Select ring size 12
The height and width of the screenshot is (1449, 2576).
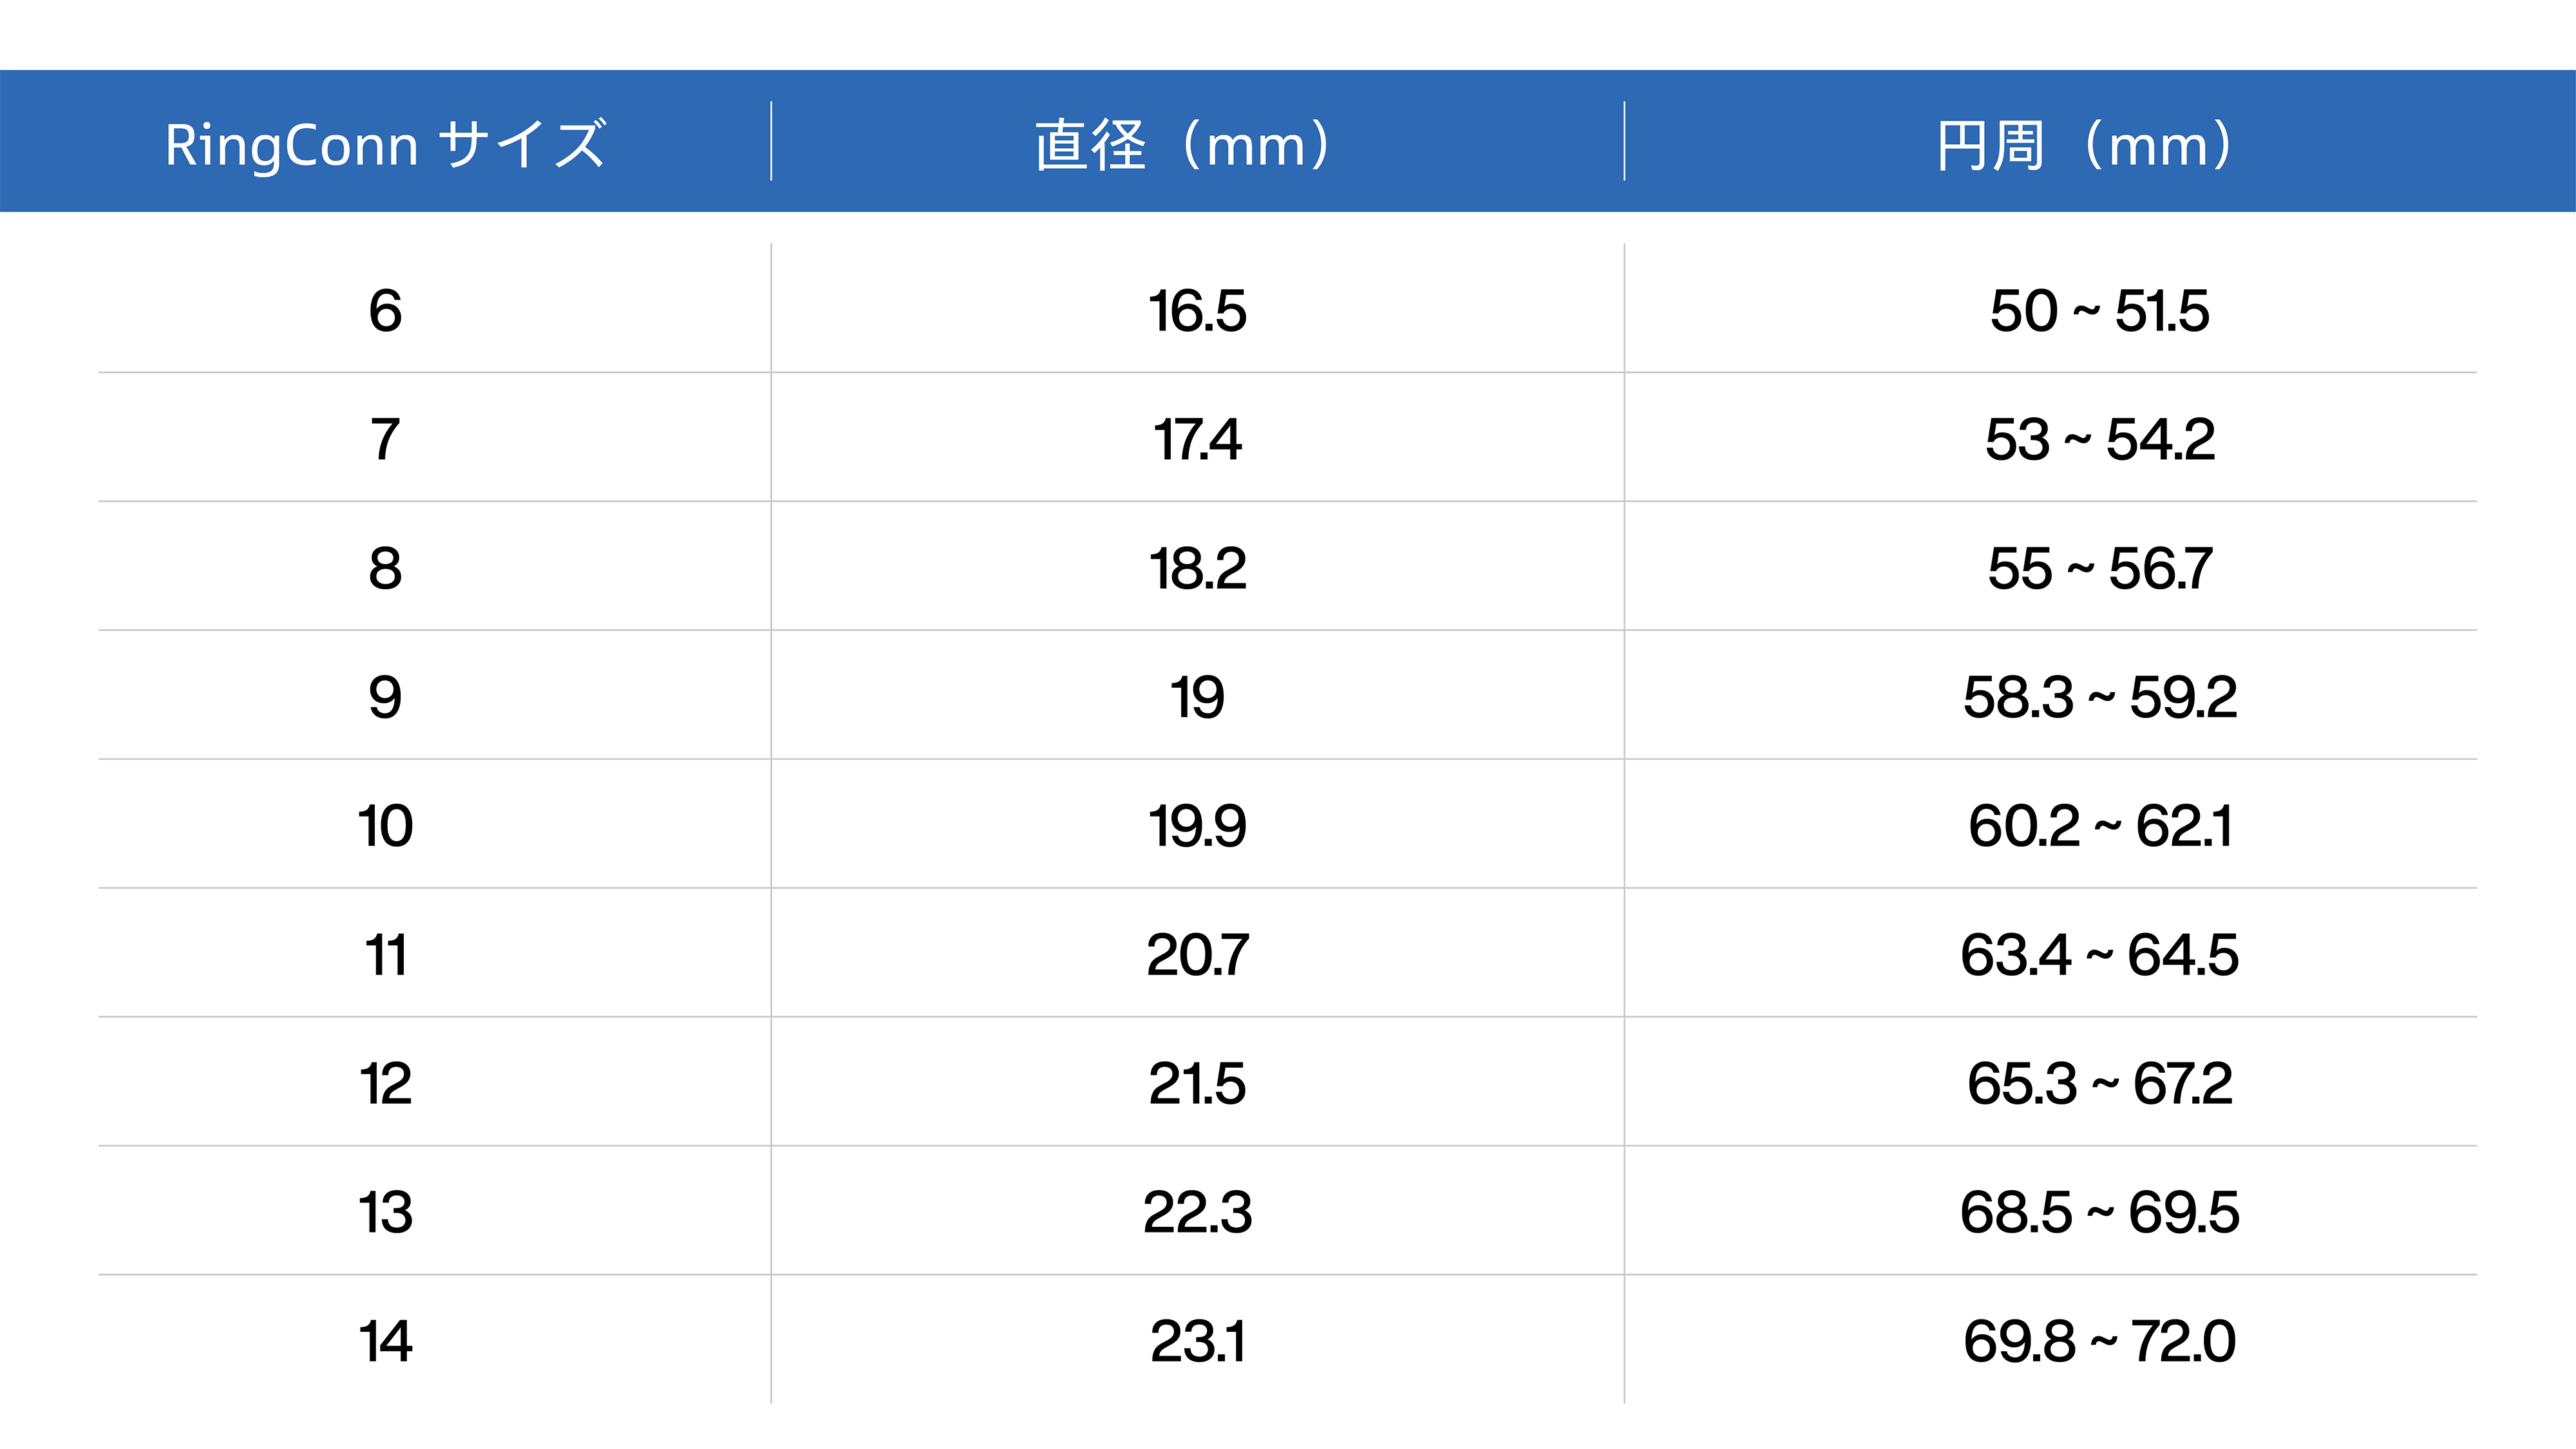click(x=385, y=1084)
